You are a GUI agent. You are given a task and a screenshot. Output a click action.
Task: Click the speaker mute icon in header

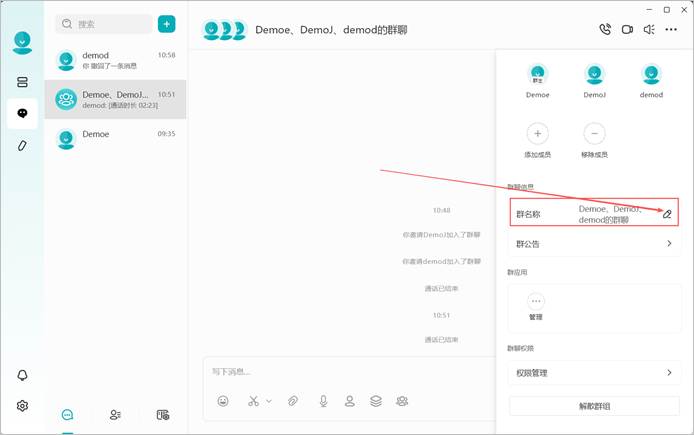(x=649, y=30)
